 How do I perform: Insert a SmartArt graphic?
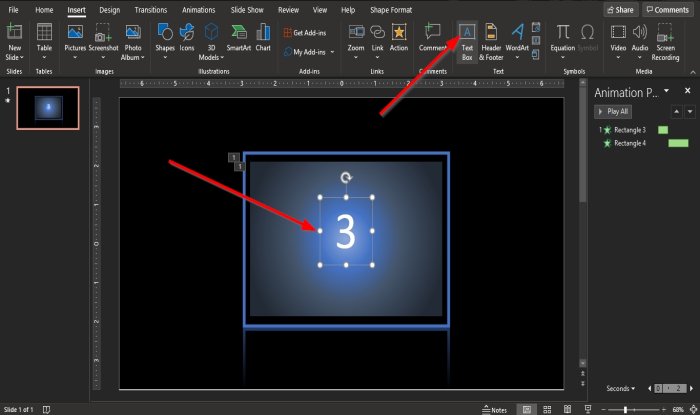238,38
